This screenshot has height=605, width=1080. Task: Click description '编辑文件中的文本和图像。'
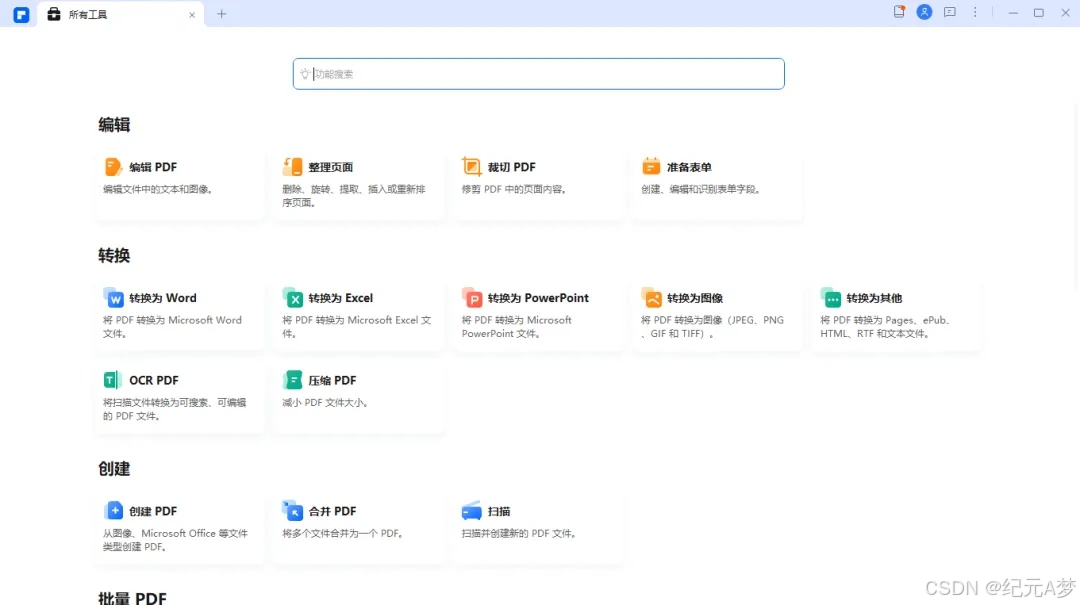158,189
